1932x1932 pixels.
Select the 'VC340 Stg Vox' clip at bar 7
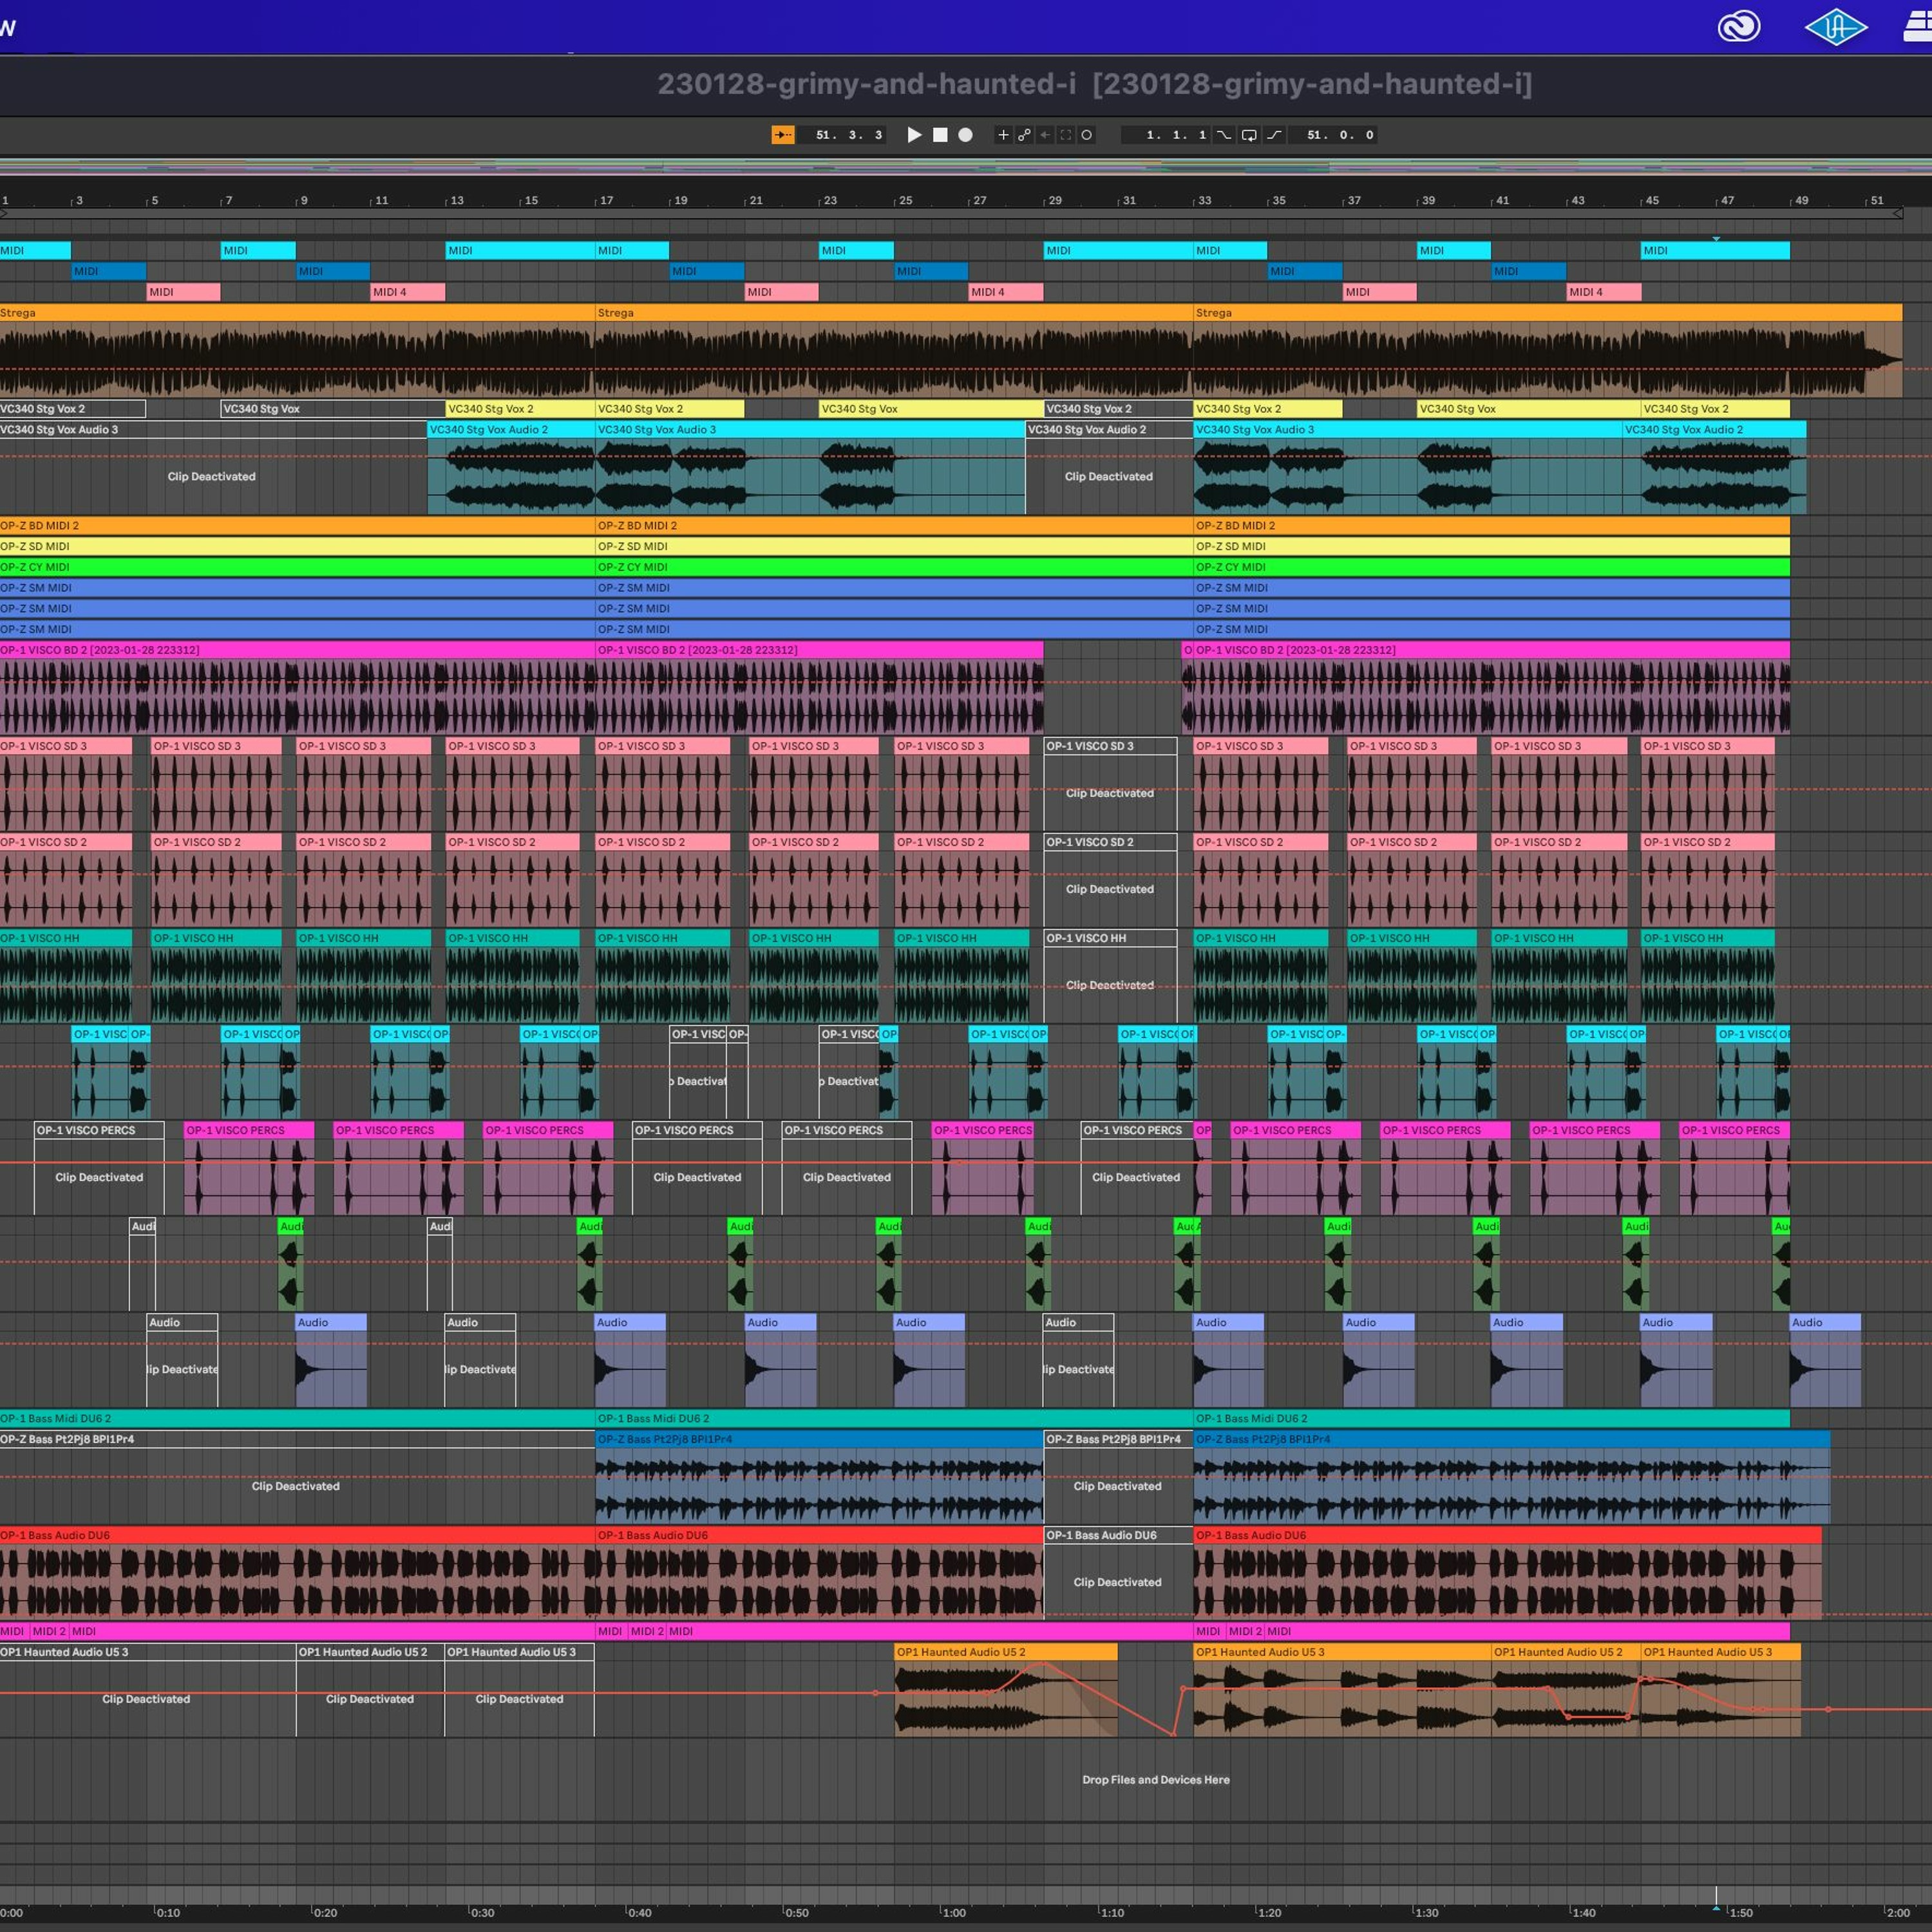(332, 409)
